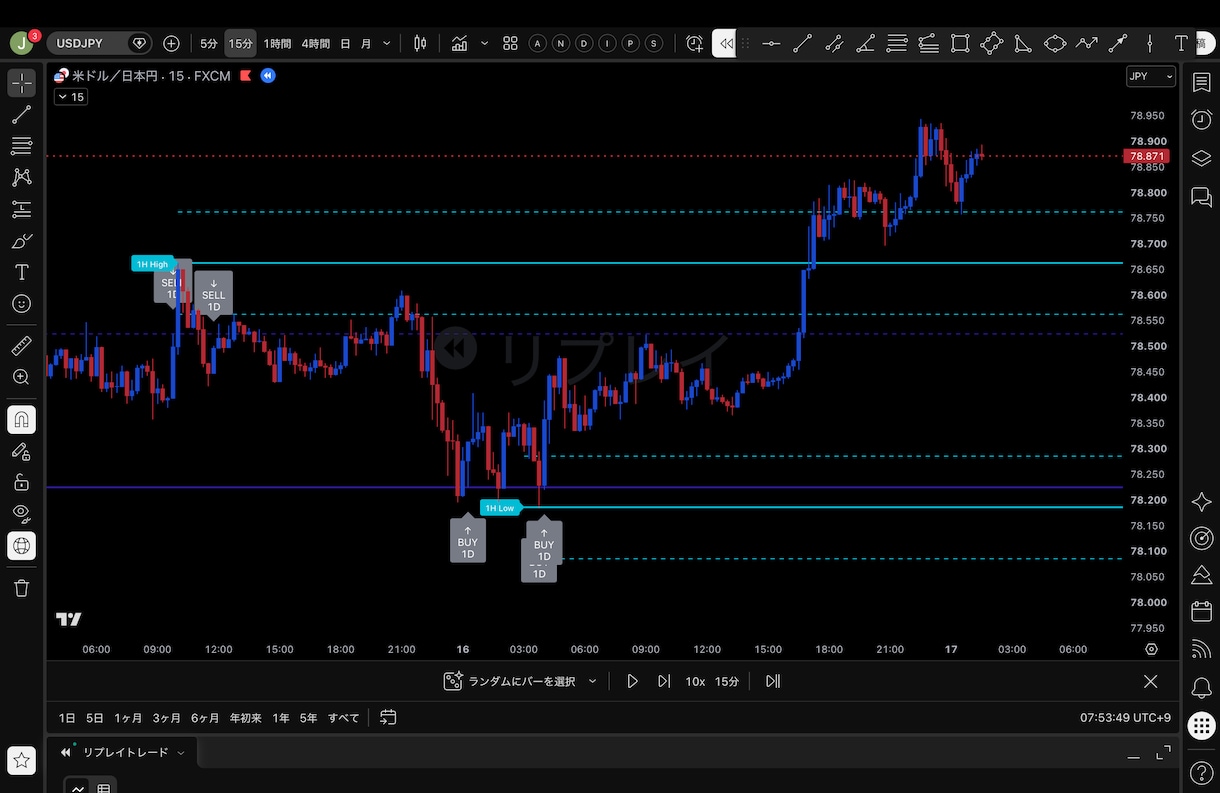Select the trend line drawing tool in left sidebar
This screenshot has height=793, width=1220.
click(21, 115)
